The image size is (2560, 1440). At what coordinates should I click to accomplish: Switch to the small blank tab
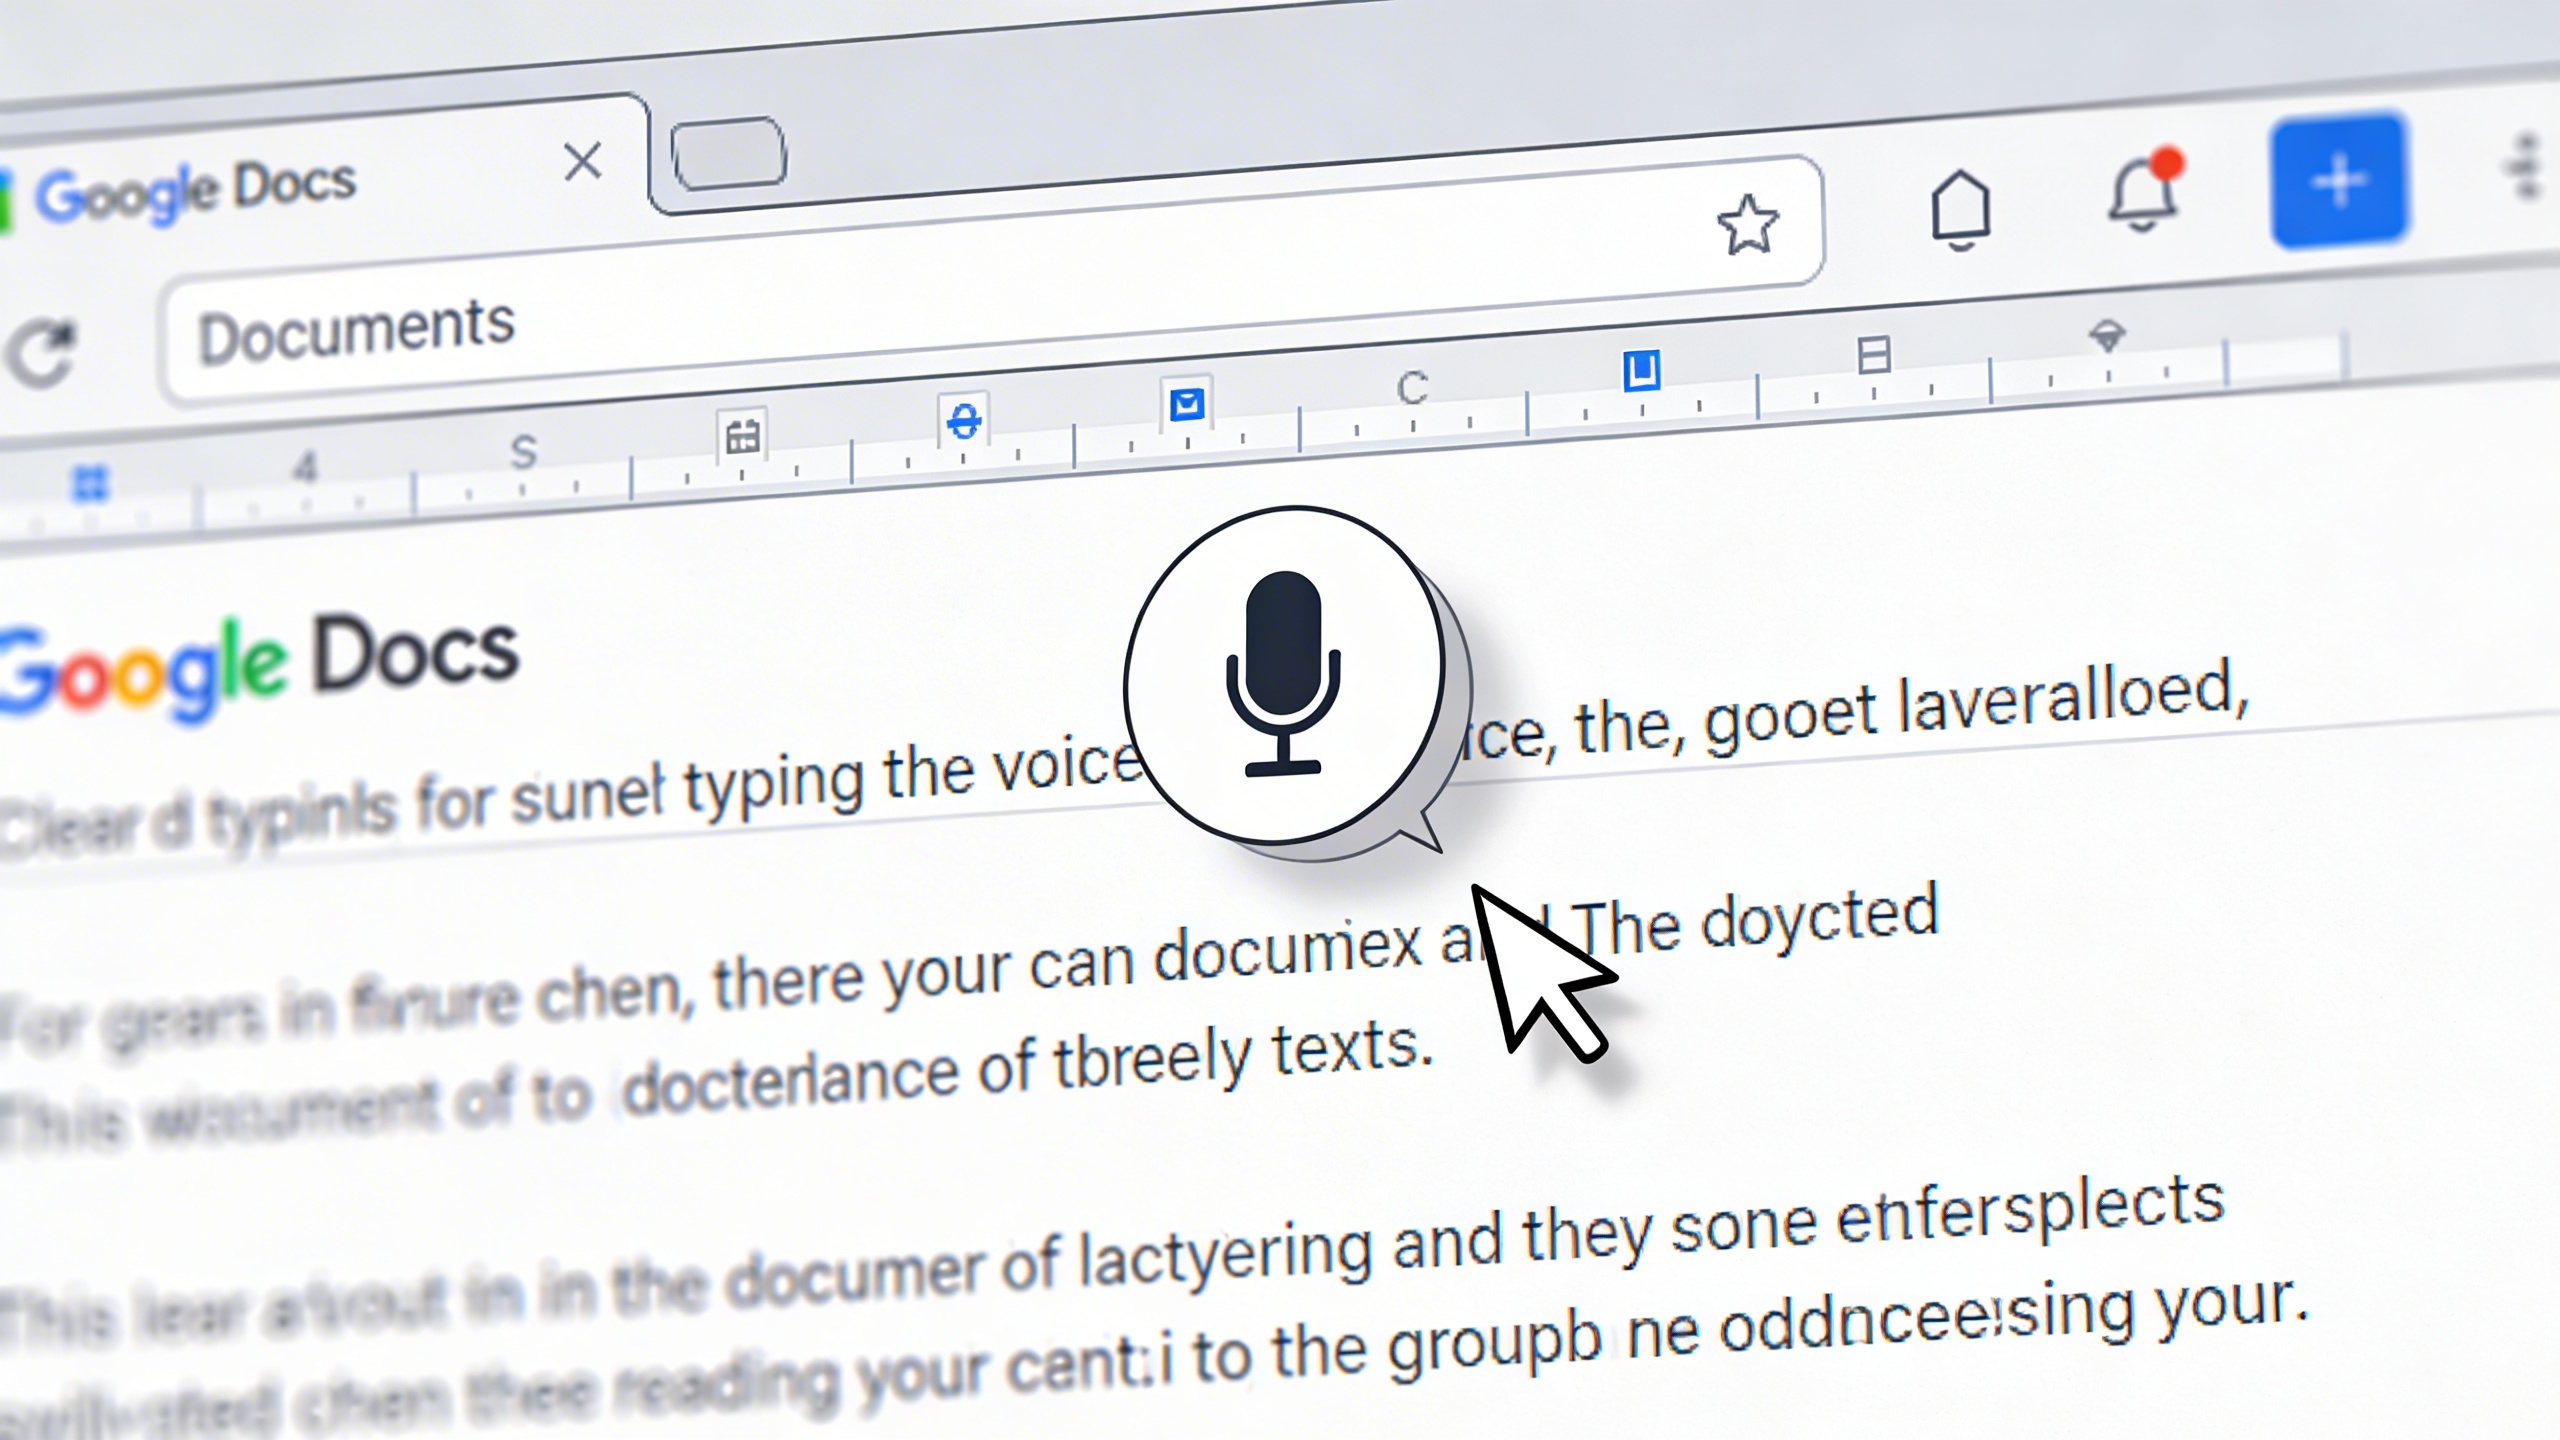(x=728, y=153)
